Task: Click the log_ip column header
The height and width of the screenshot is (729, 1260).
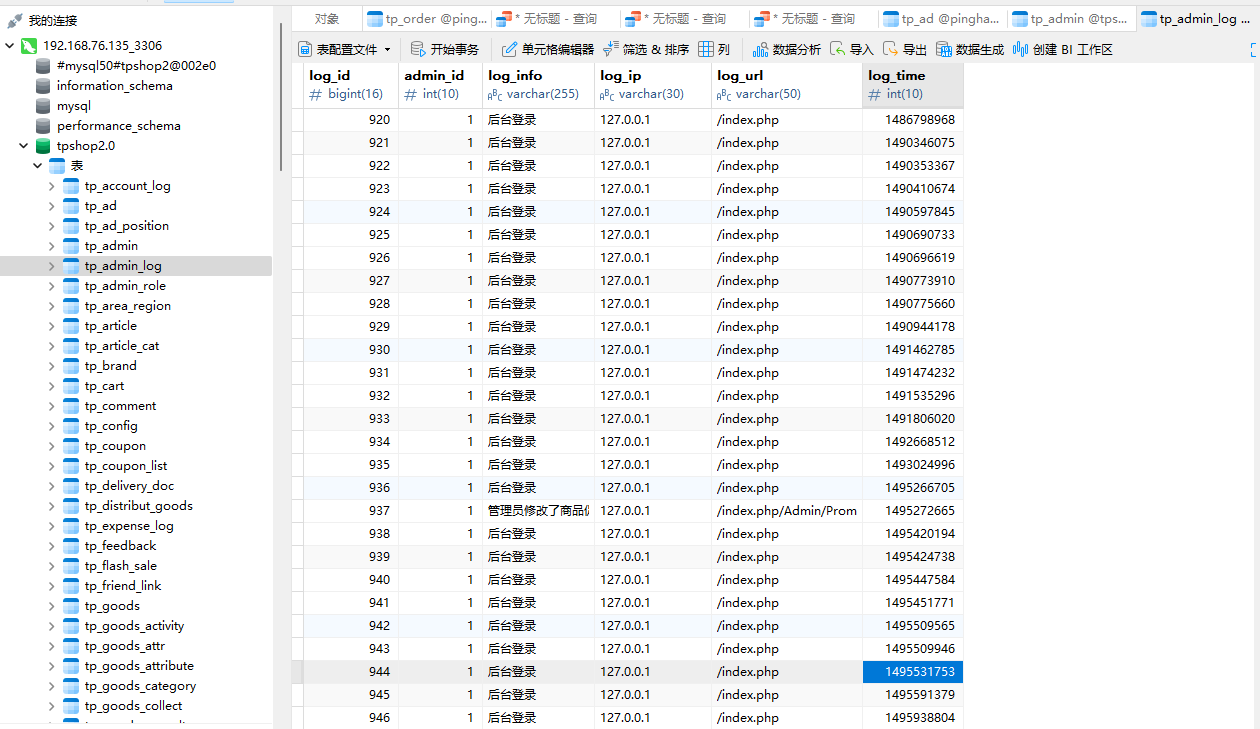Action: (653, 85)
